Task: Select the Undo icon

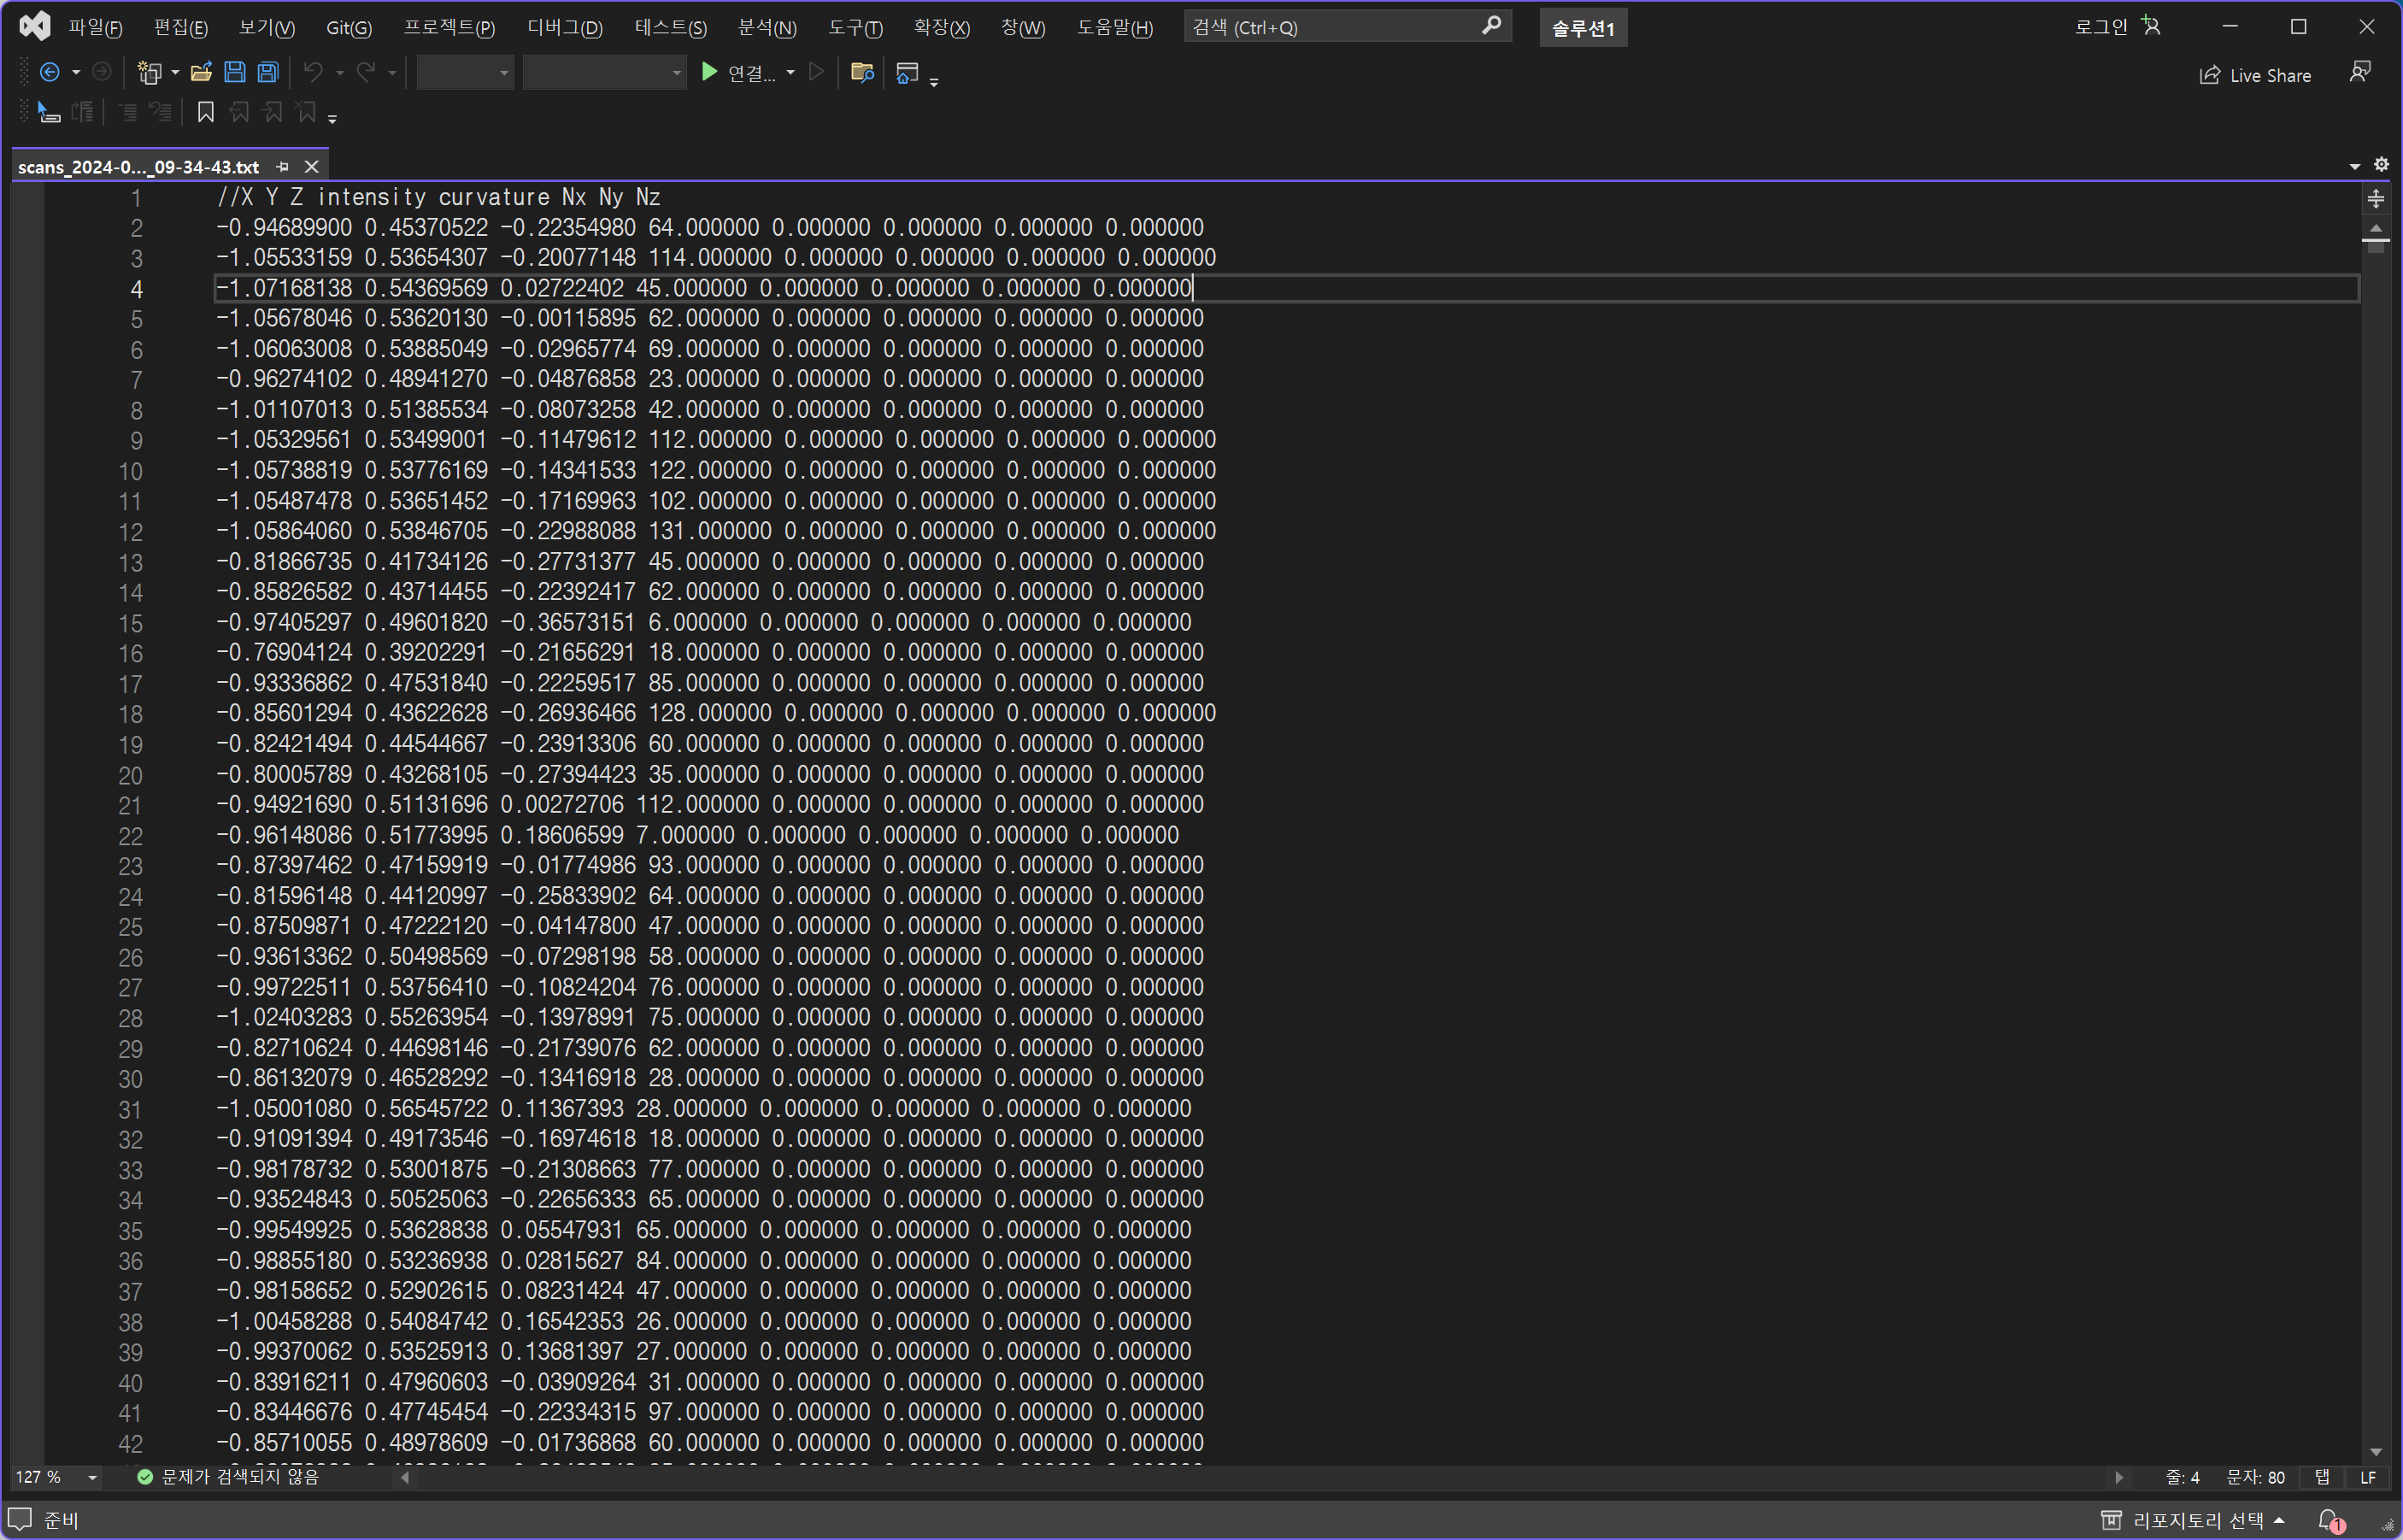Action: pos(313,72)
